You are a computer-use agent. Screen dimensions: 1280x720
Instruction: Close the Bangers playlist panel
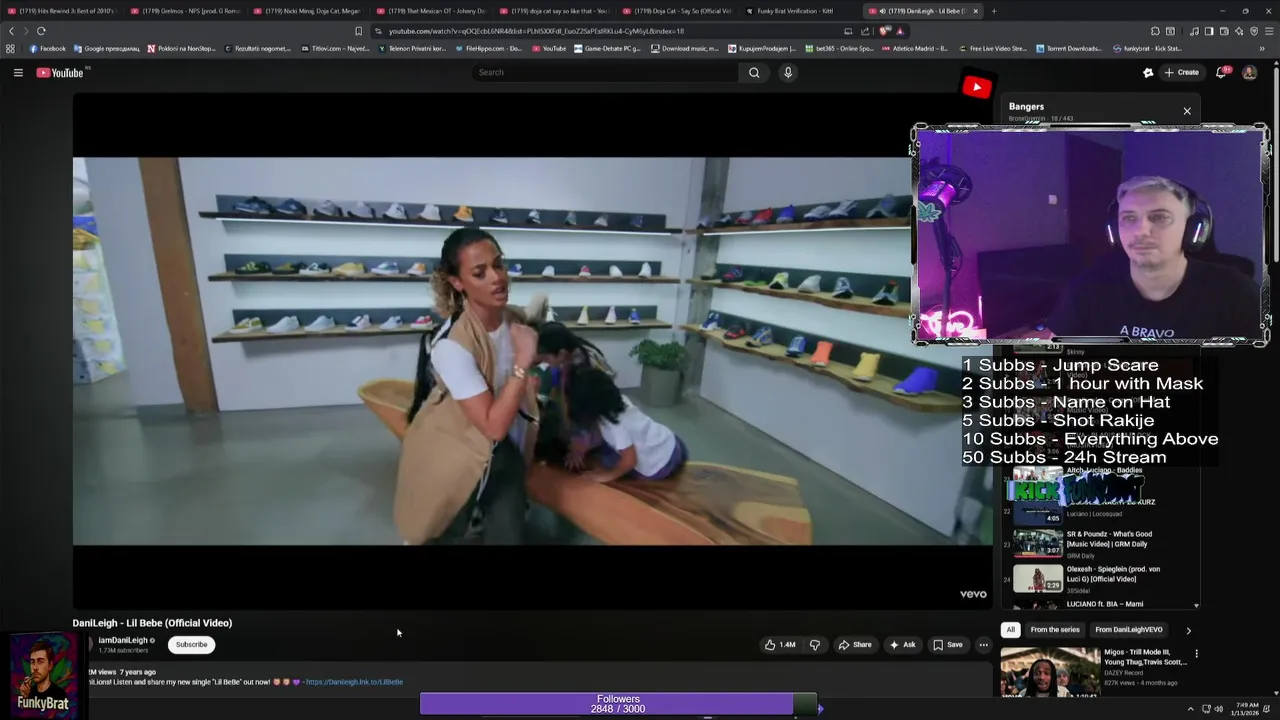point(1187,111)
